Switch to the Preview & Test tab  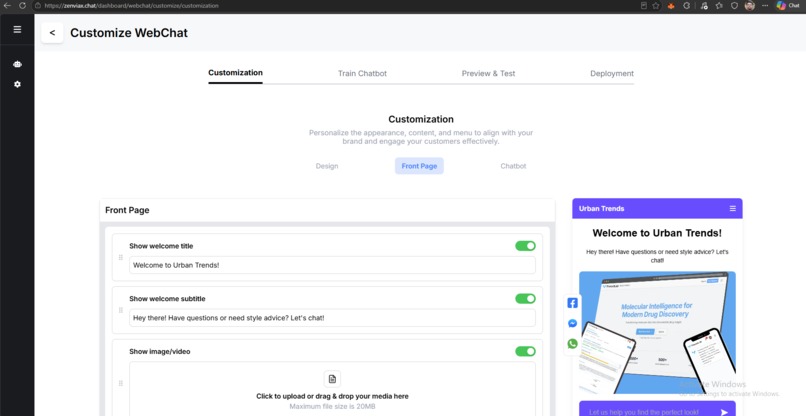(x=488, y=74)
